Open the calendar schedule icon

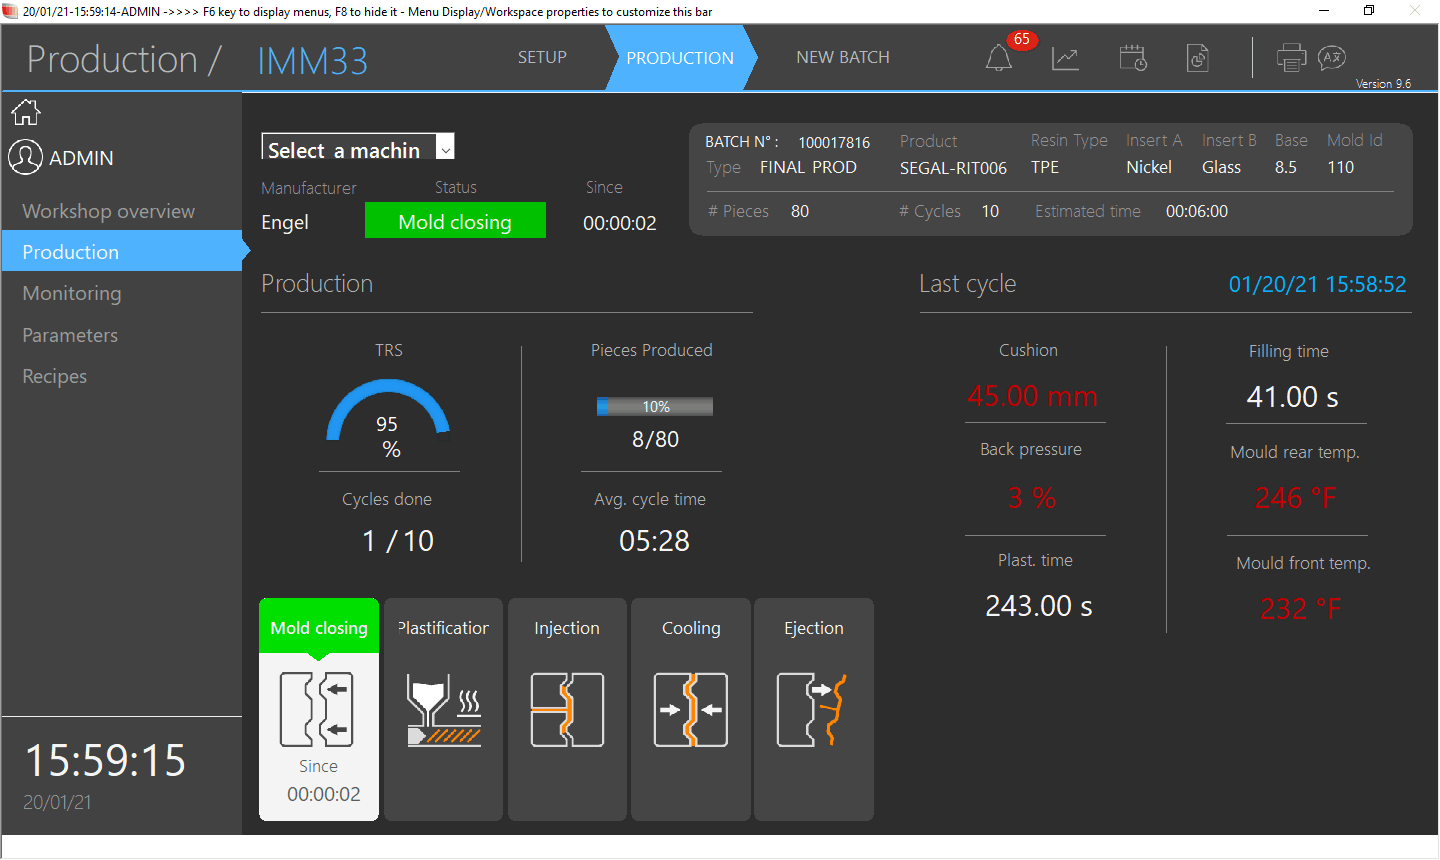pos(1132,58)
